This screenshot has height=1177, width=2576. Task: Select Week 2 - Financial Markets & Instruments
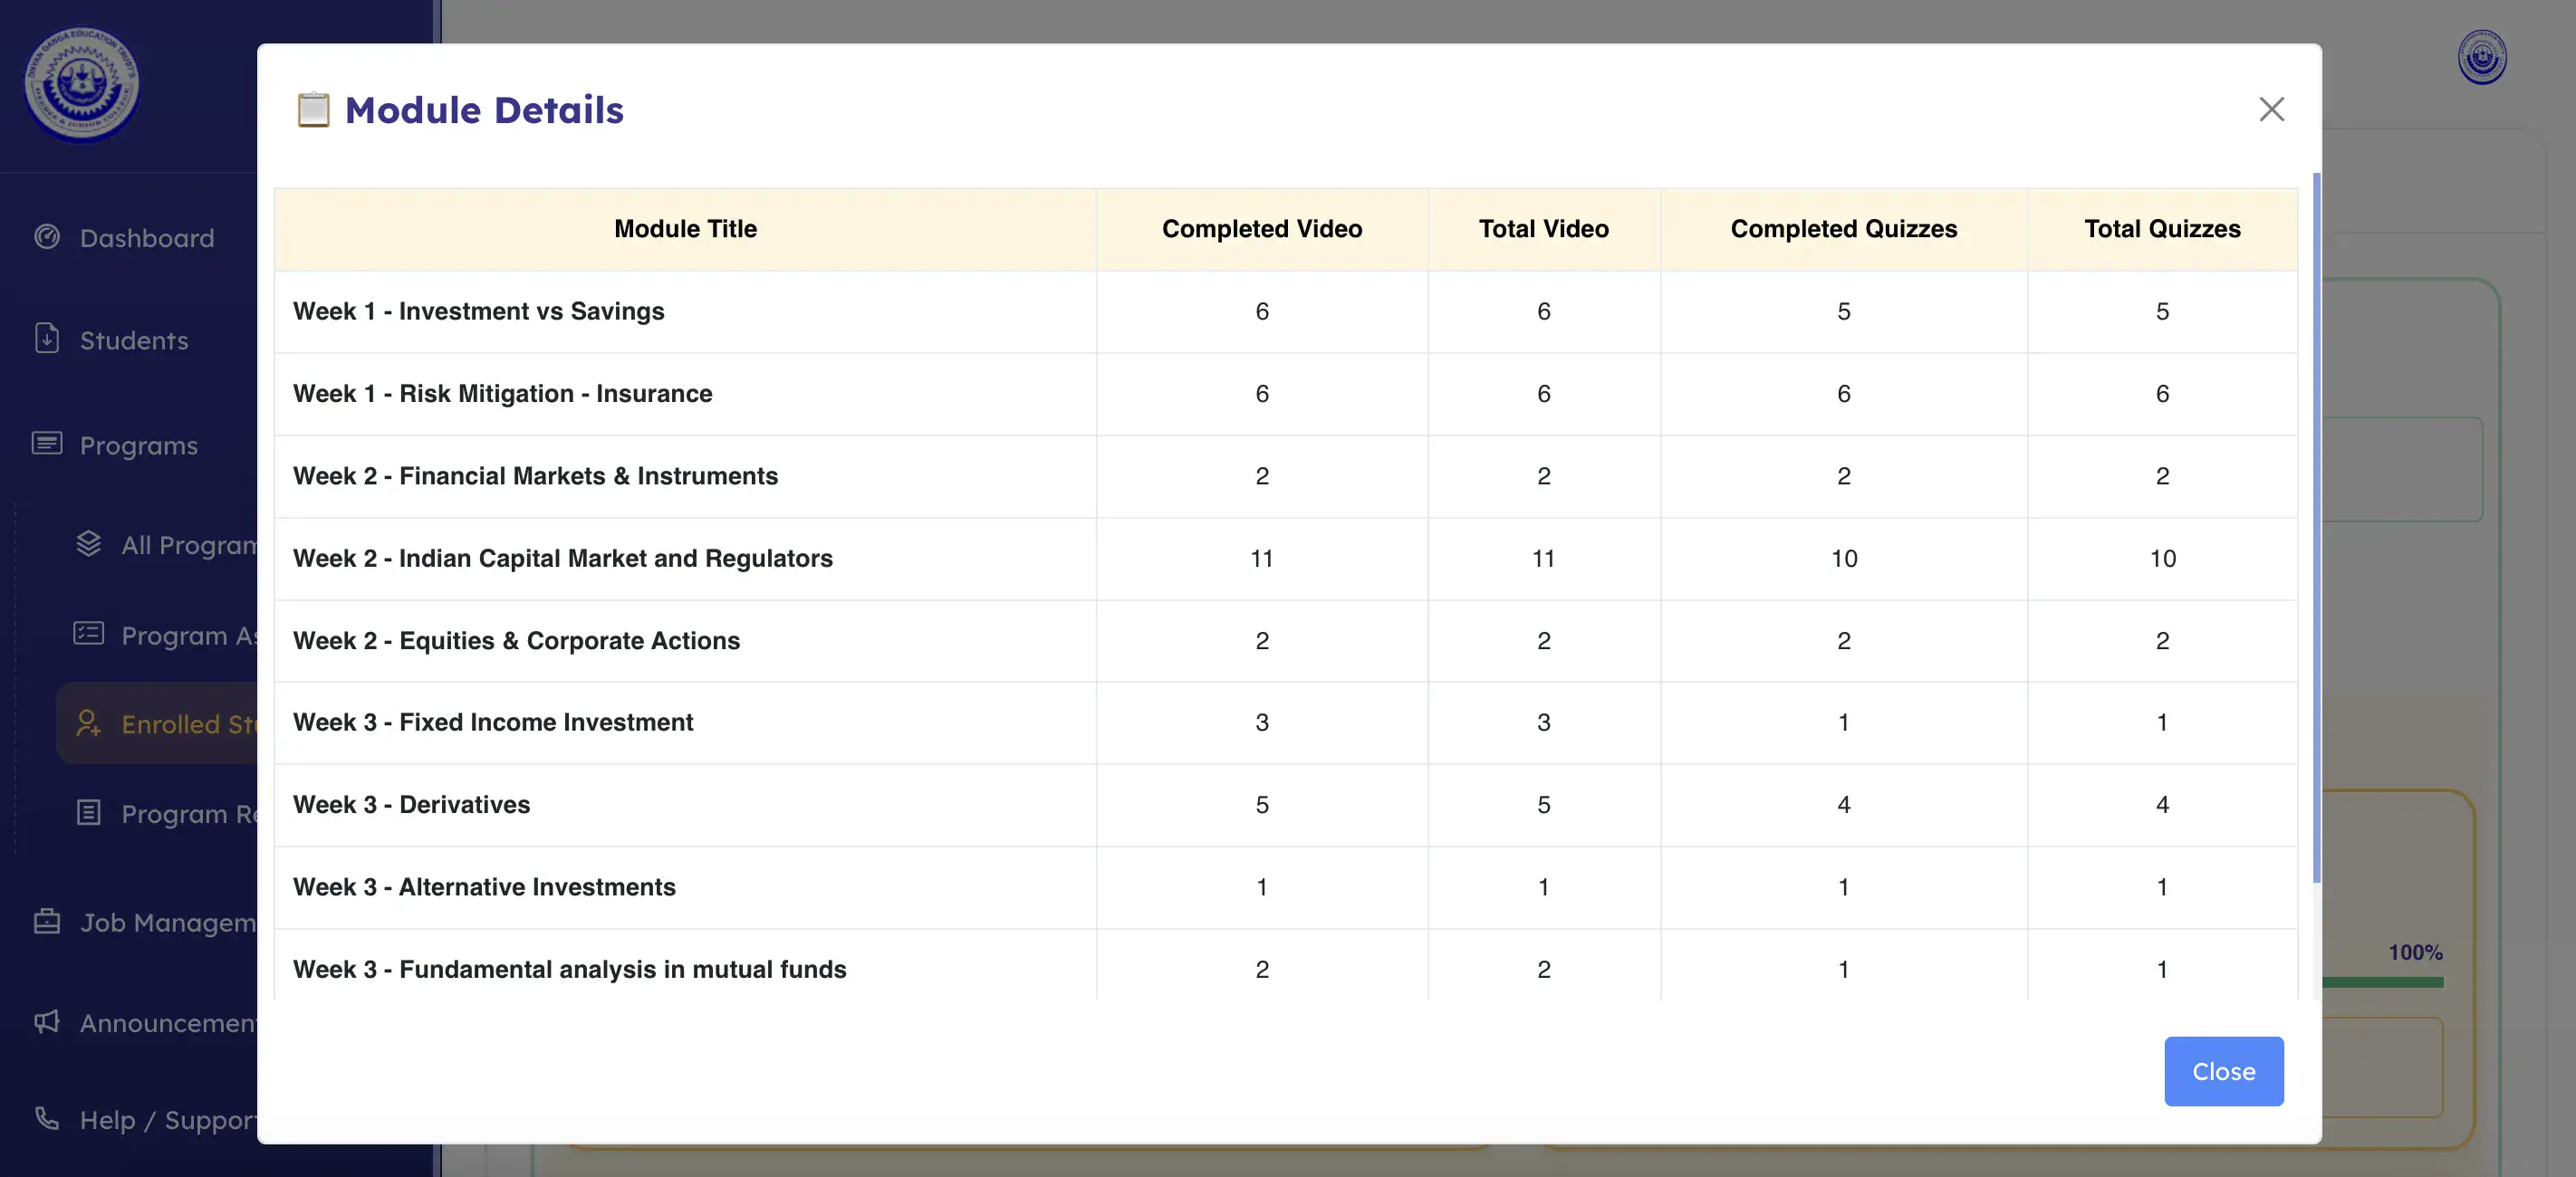(x=1286, y=476)
